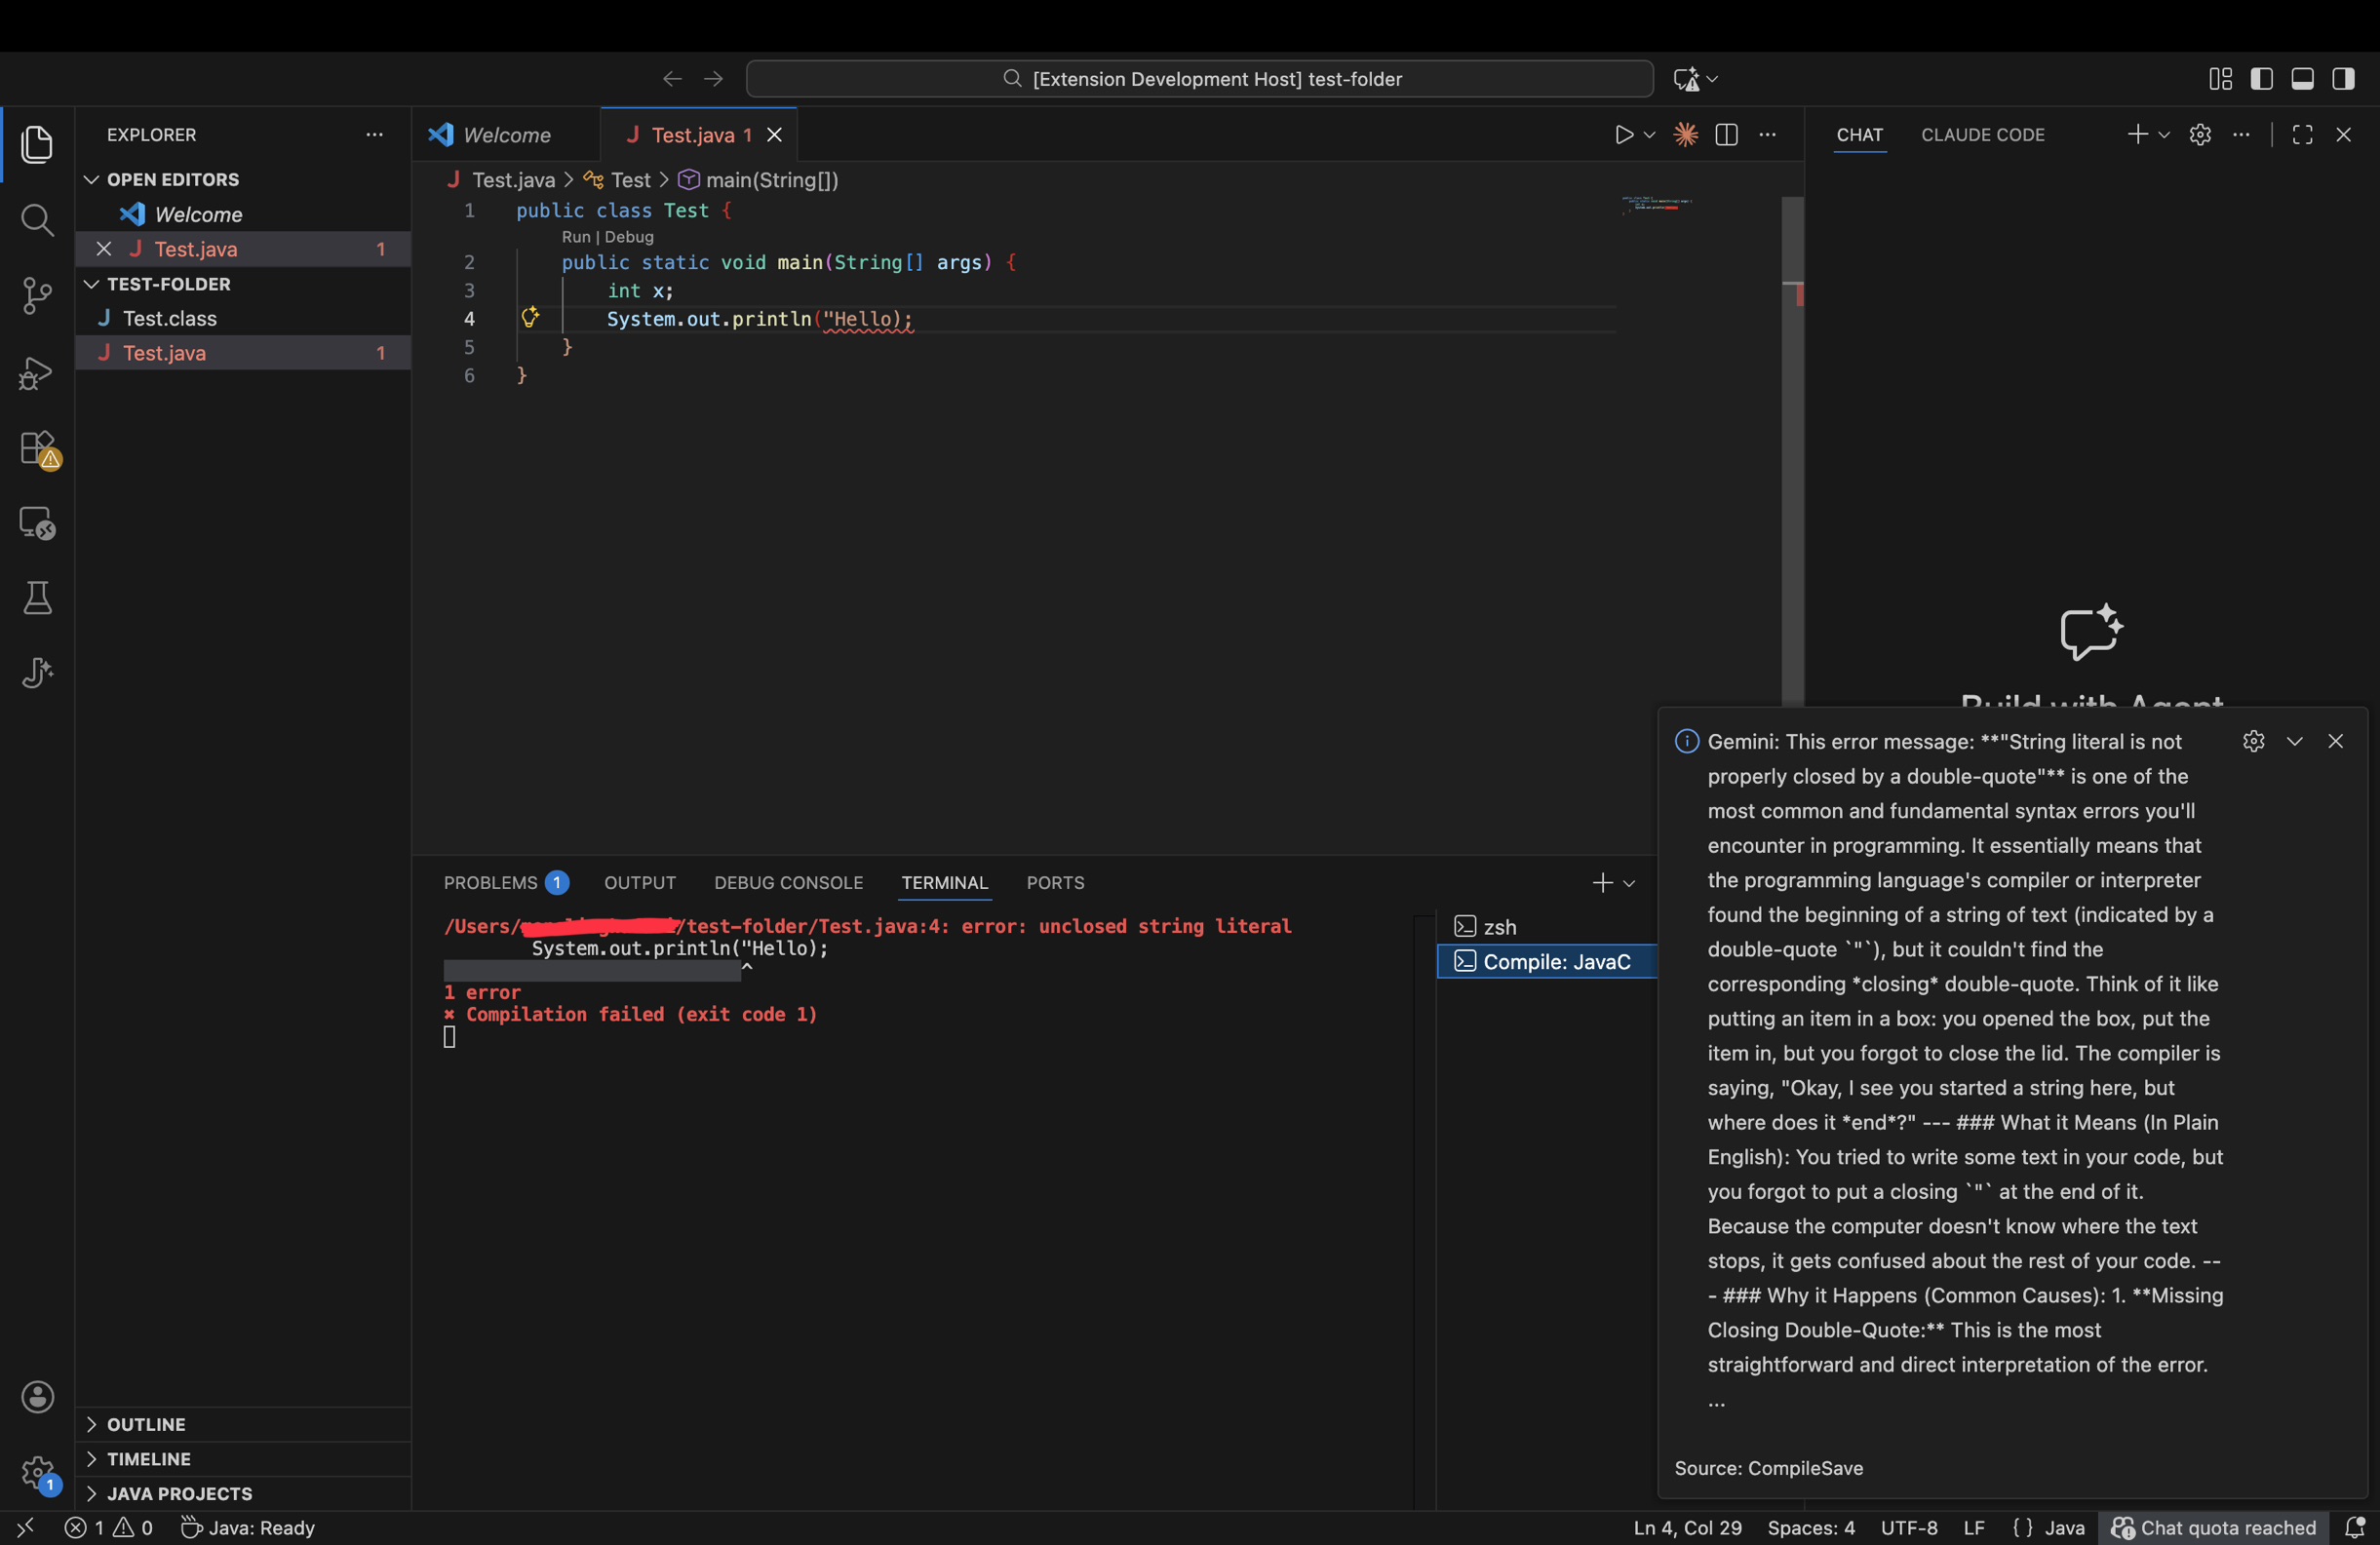Image resolution: width=2380 pixels, height=1545 pixels.
Task: Split the editor to the right
Action: click(x=1726, y=135)
